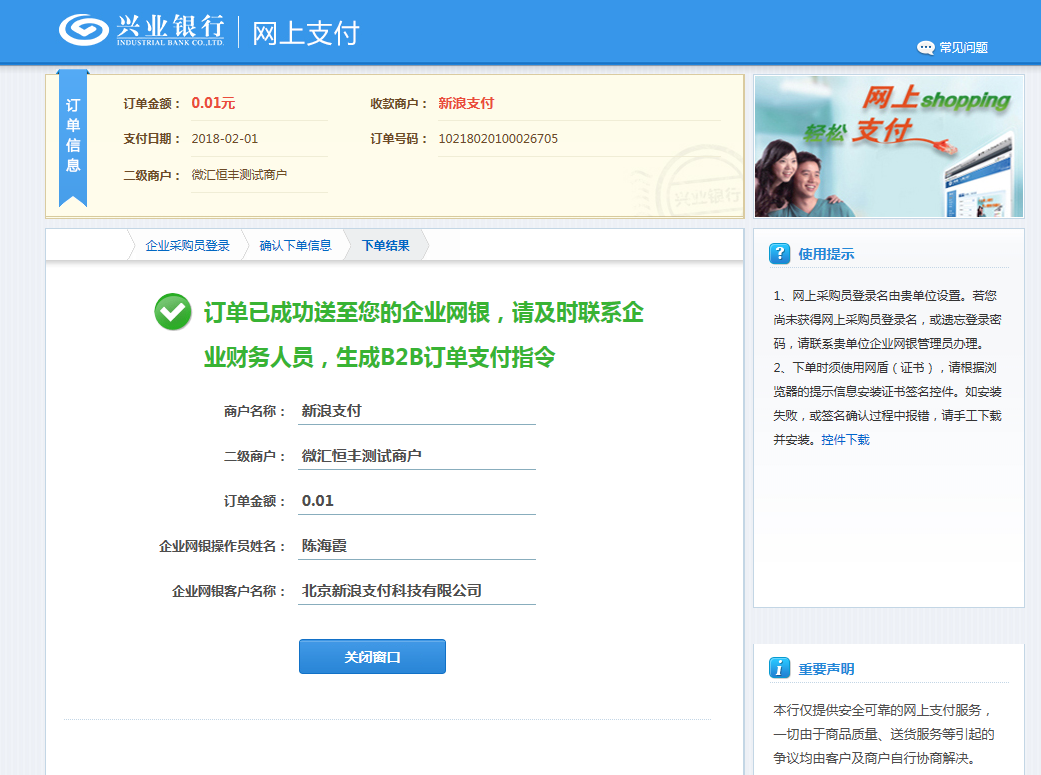Viewport: 1041px width, 775px height.
Task: Click the red order amount 0.01元
Action: [213, 103]
